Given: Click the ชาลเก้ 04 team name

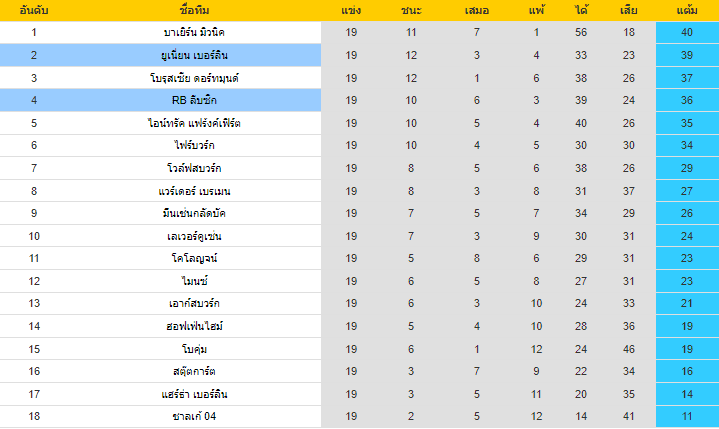Looking at the screenshot, I should pyautogui.click(x=194, y=416).
